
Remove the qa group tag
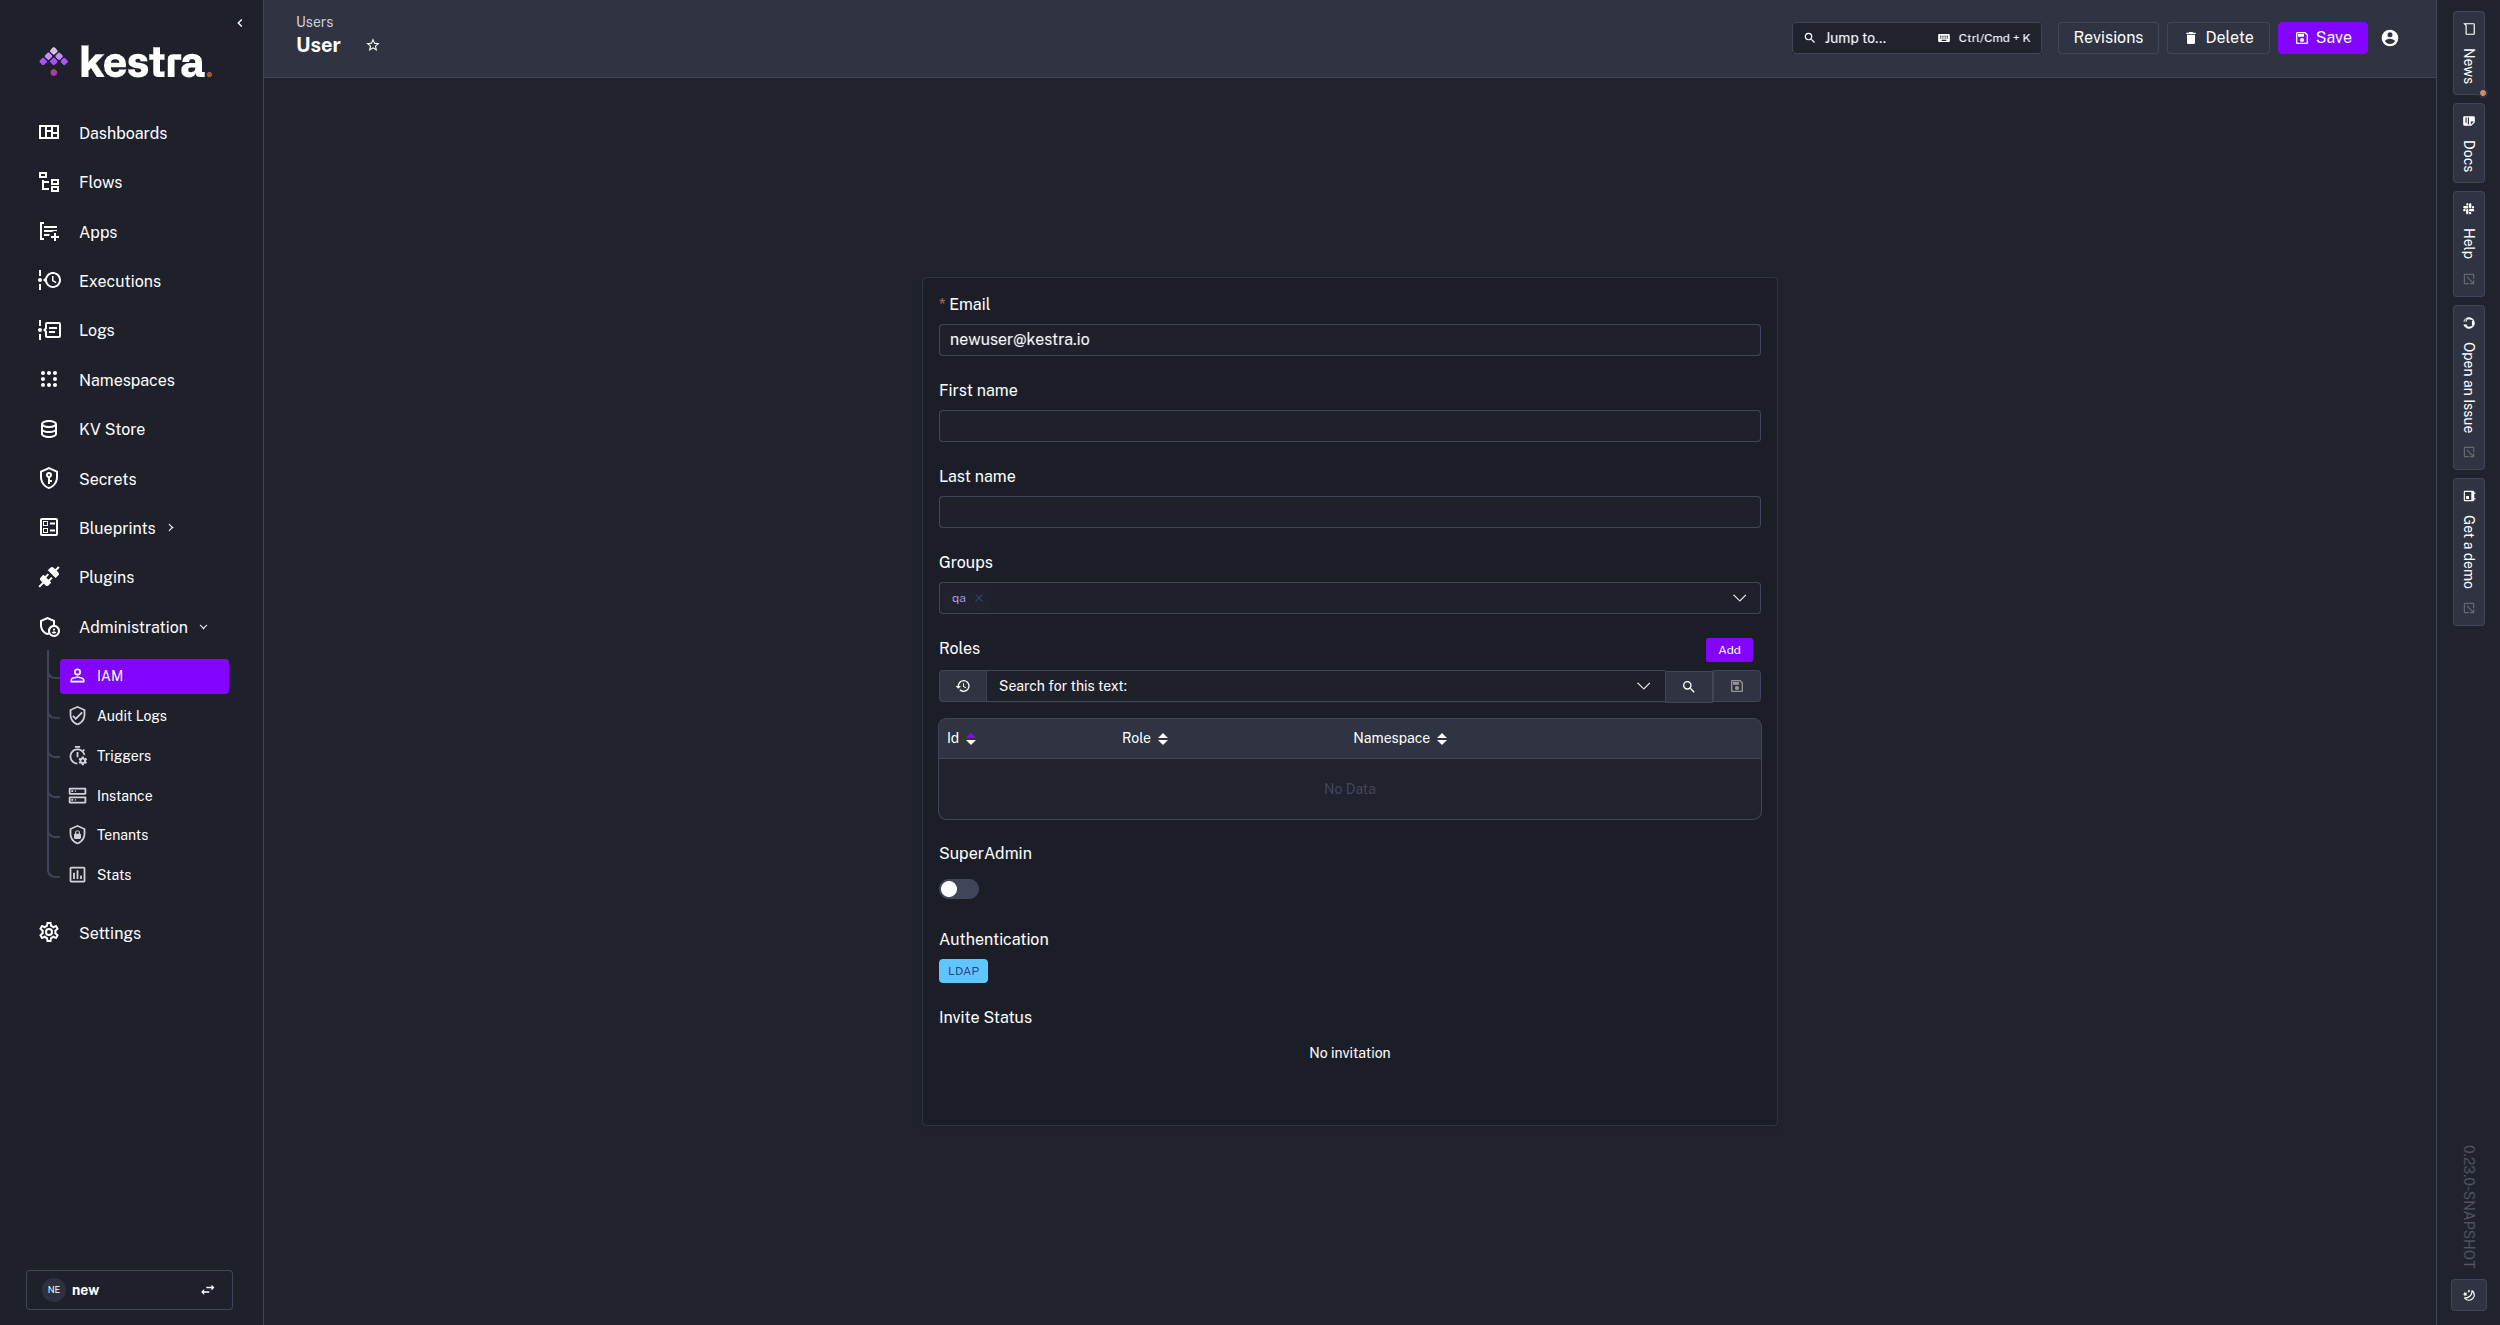pos(979,599)
